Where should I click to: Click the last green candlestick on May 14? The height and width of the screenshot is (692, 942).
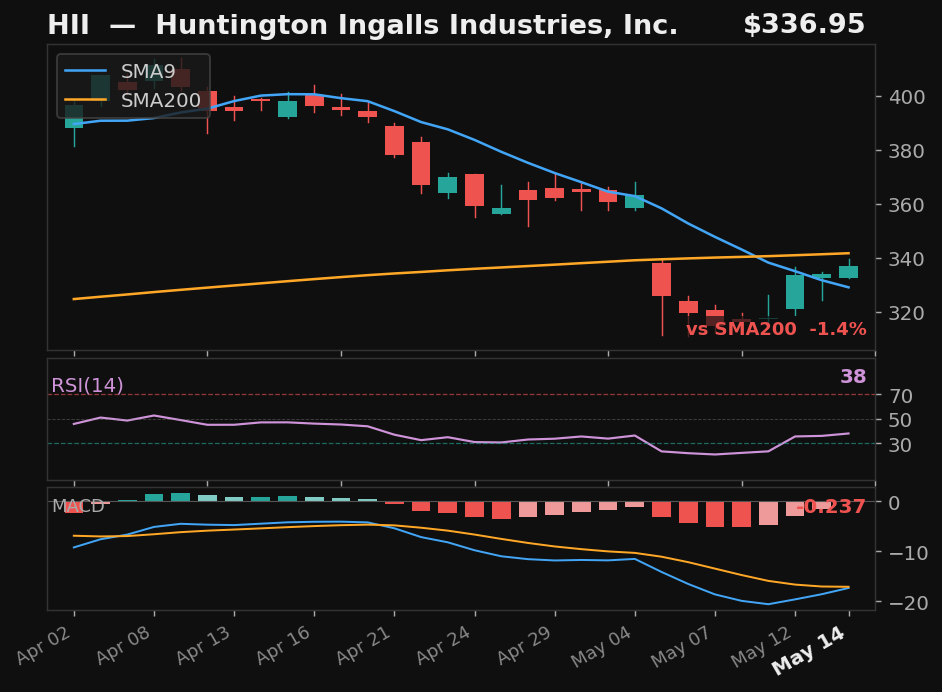coord(848,272)
